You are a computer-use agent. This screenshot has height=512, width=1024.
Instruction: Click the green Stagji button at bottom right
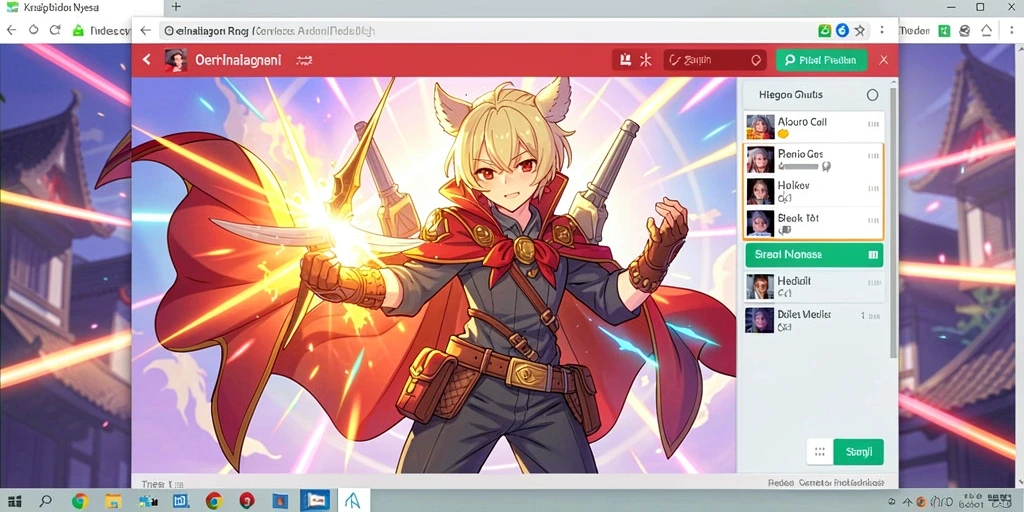[x=858, y=452]
